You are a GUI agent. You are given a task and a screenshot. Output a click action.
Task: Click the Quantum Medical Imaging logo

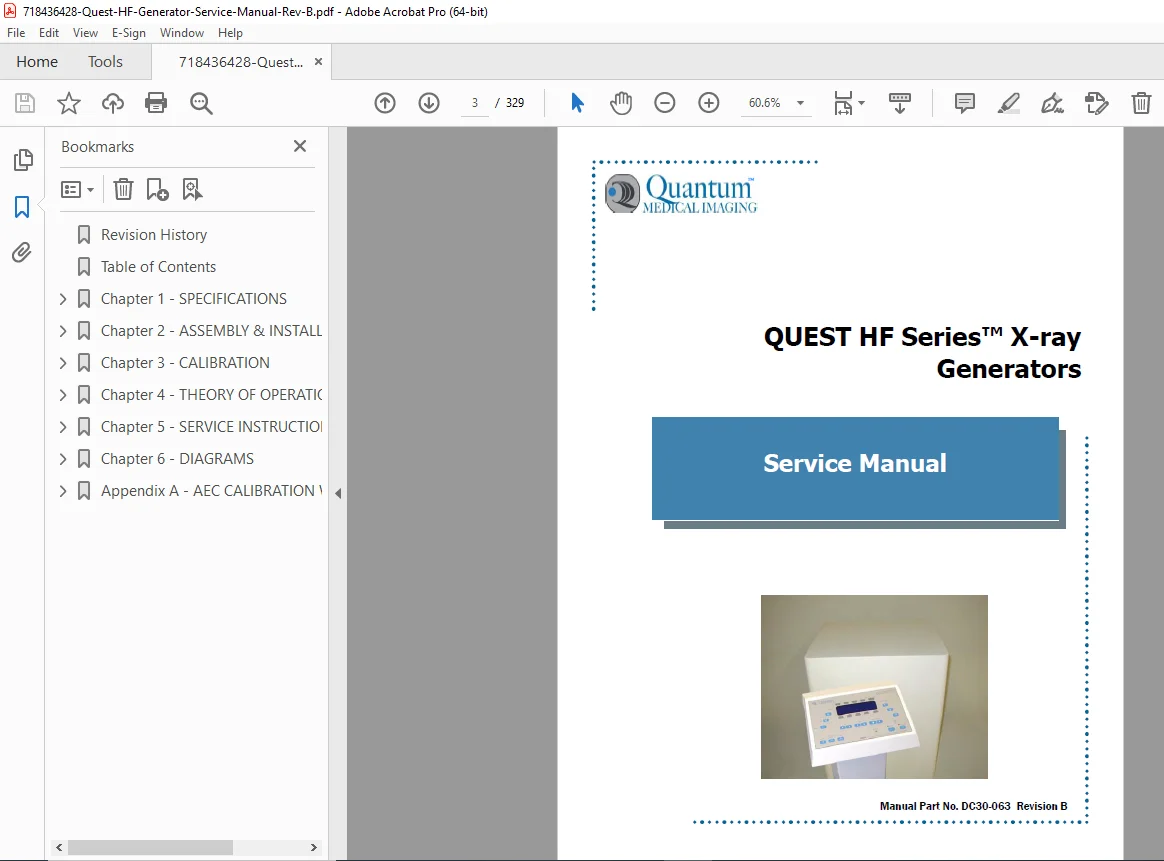coord(681,194)
